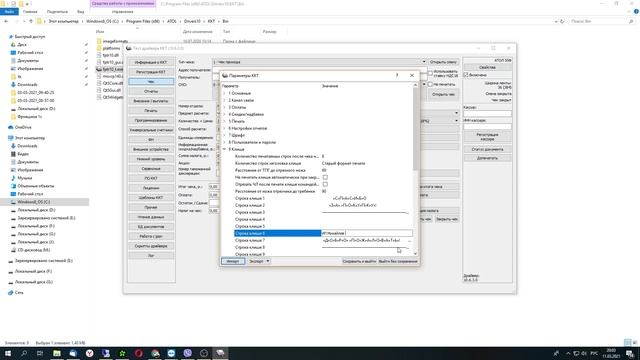640x360 pixels.
Task: Open notification center in system tray
Action: 630,353
